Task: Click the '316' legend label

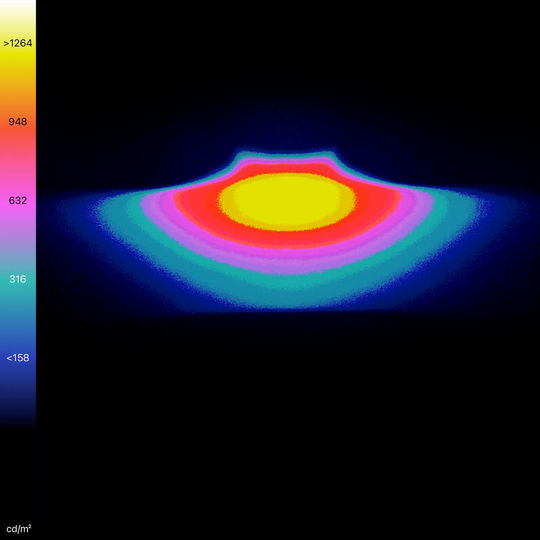Action: point(18,279)
